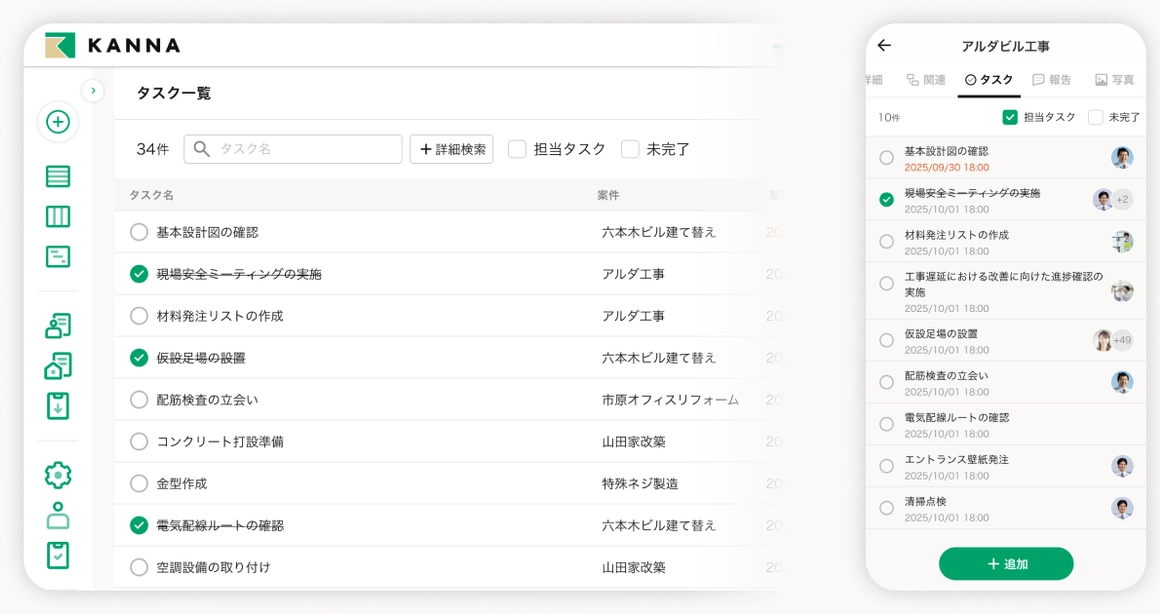The width and height of the screenshot is (1160, 614).
Task: Open the list view icon in sidebar
Action: (x=58, y=174)
